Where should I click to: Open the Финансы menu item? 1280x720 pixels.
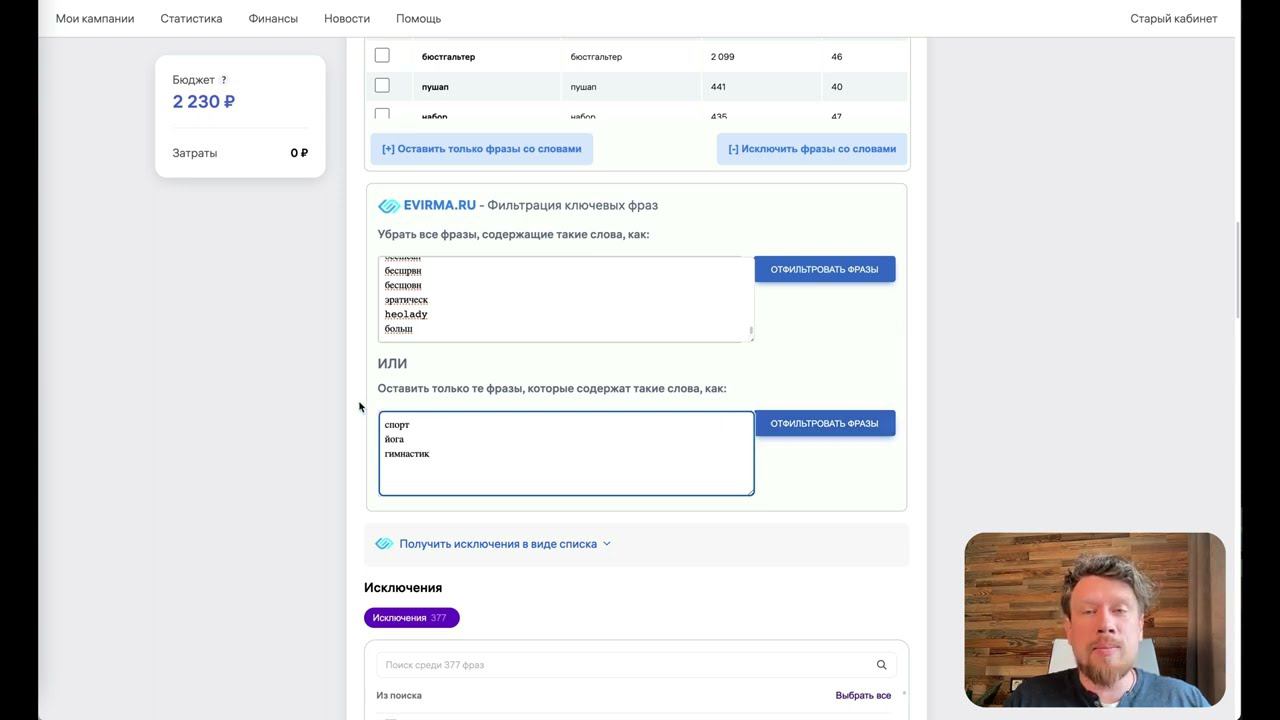coord(273,19)
